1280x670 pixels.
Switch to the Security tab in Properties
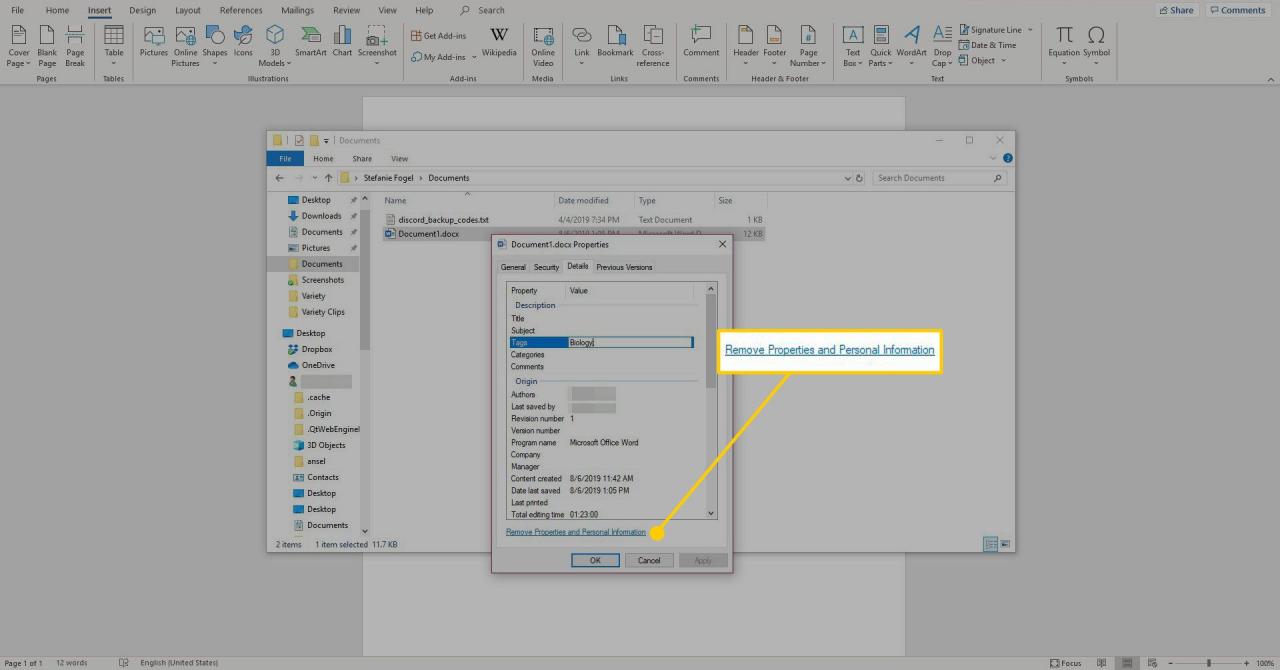click(546, 267)
